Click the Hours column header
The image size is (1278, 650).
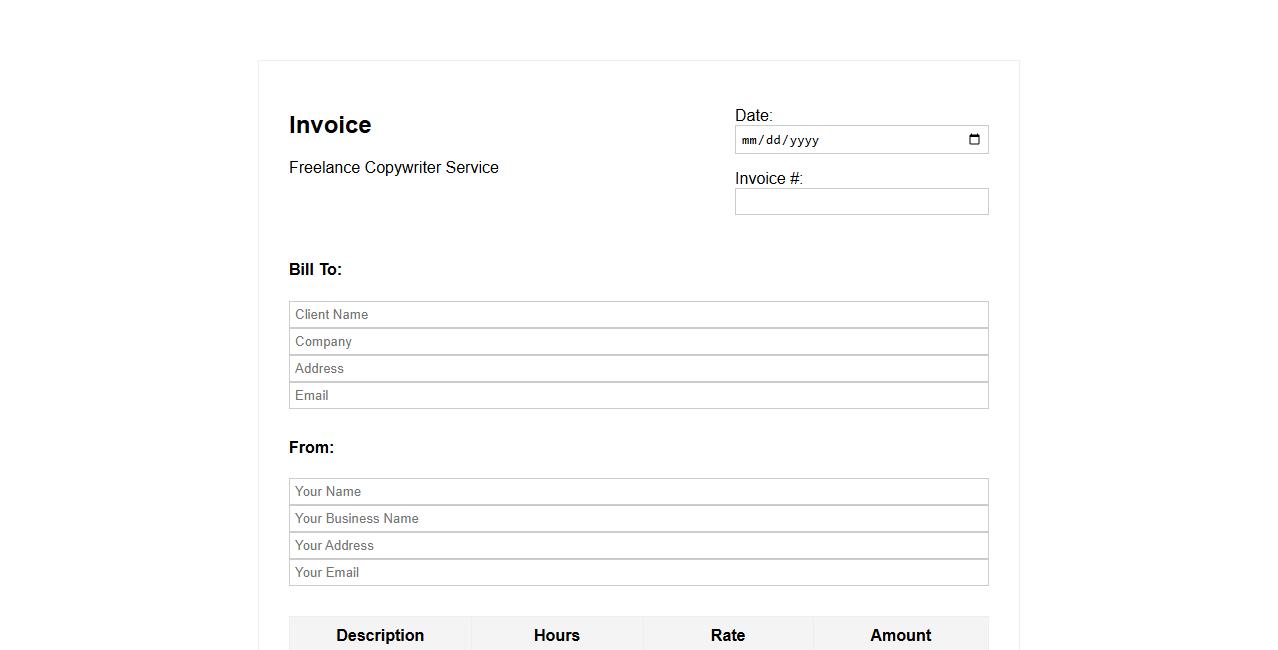point(557,635)
